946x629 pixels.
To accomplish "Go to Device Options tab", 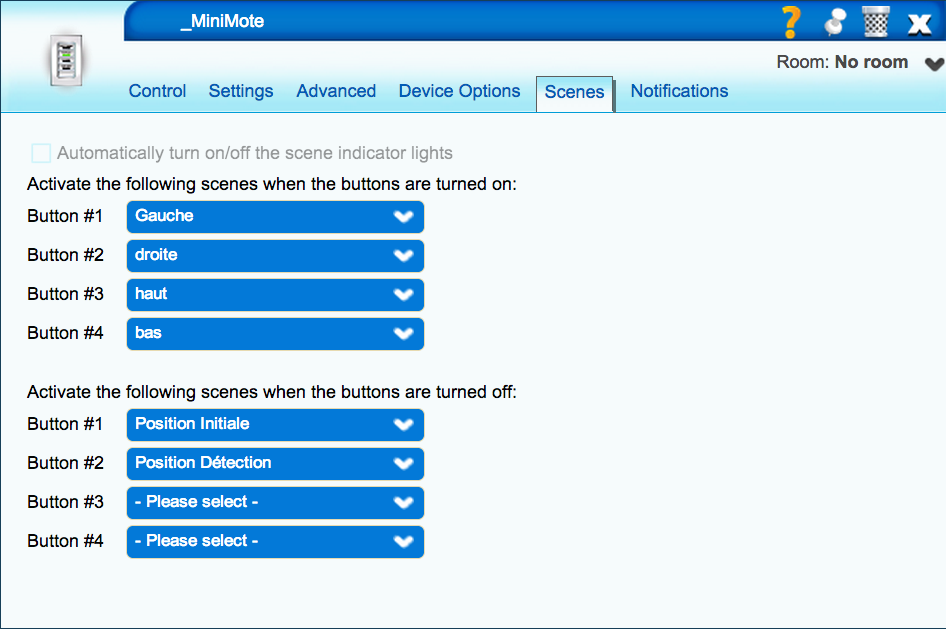I will [459, 91].
